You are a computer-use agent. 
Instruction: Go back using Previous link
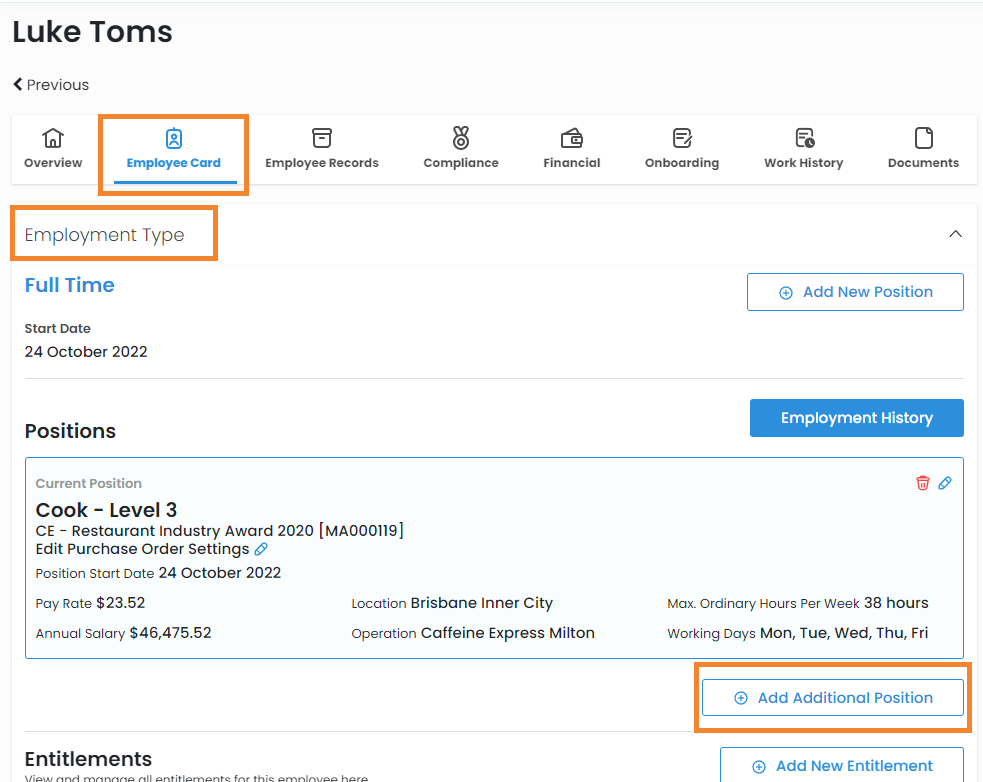click(x=51, y=85)
